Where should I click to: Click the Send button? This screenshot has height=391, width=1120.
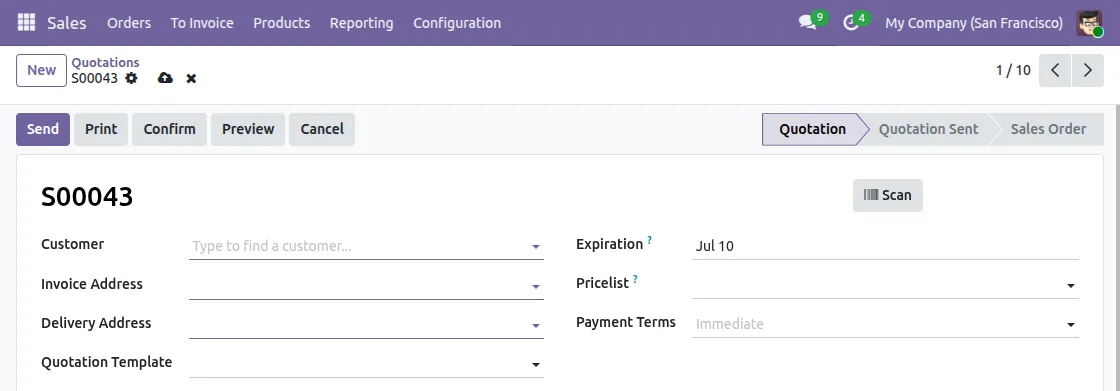pos(43,129)
